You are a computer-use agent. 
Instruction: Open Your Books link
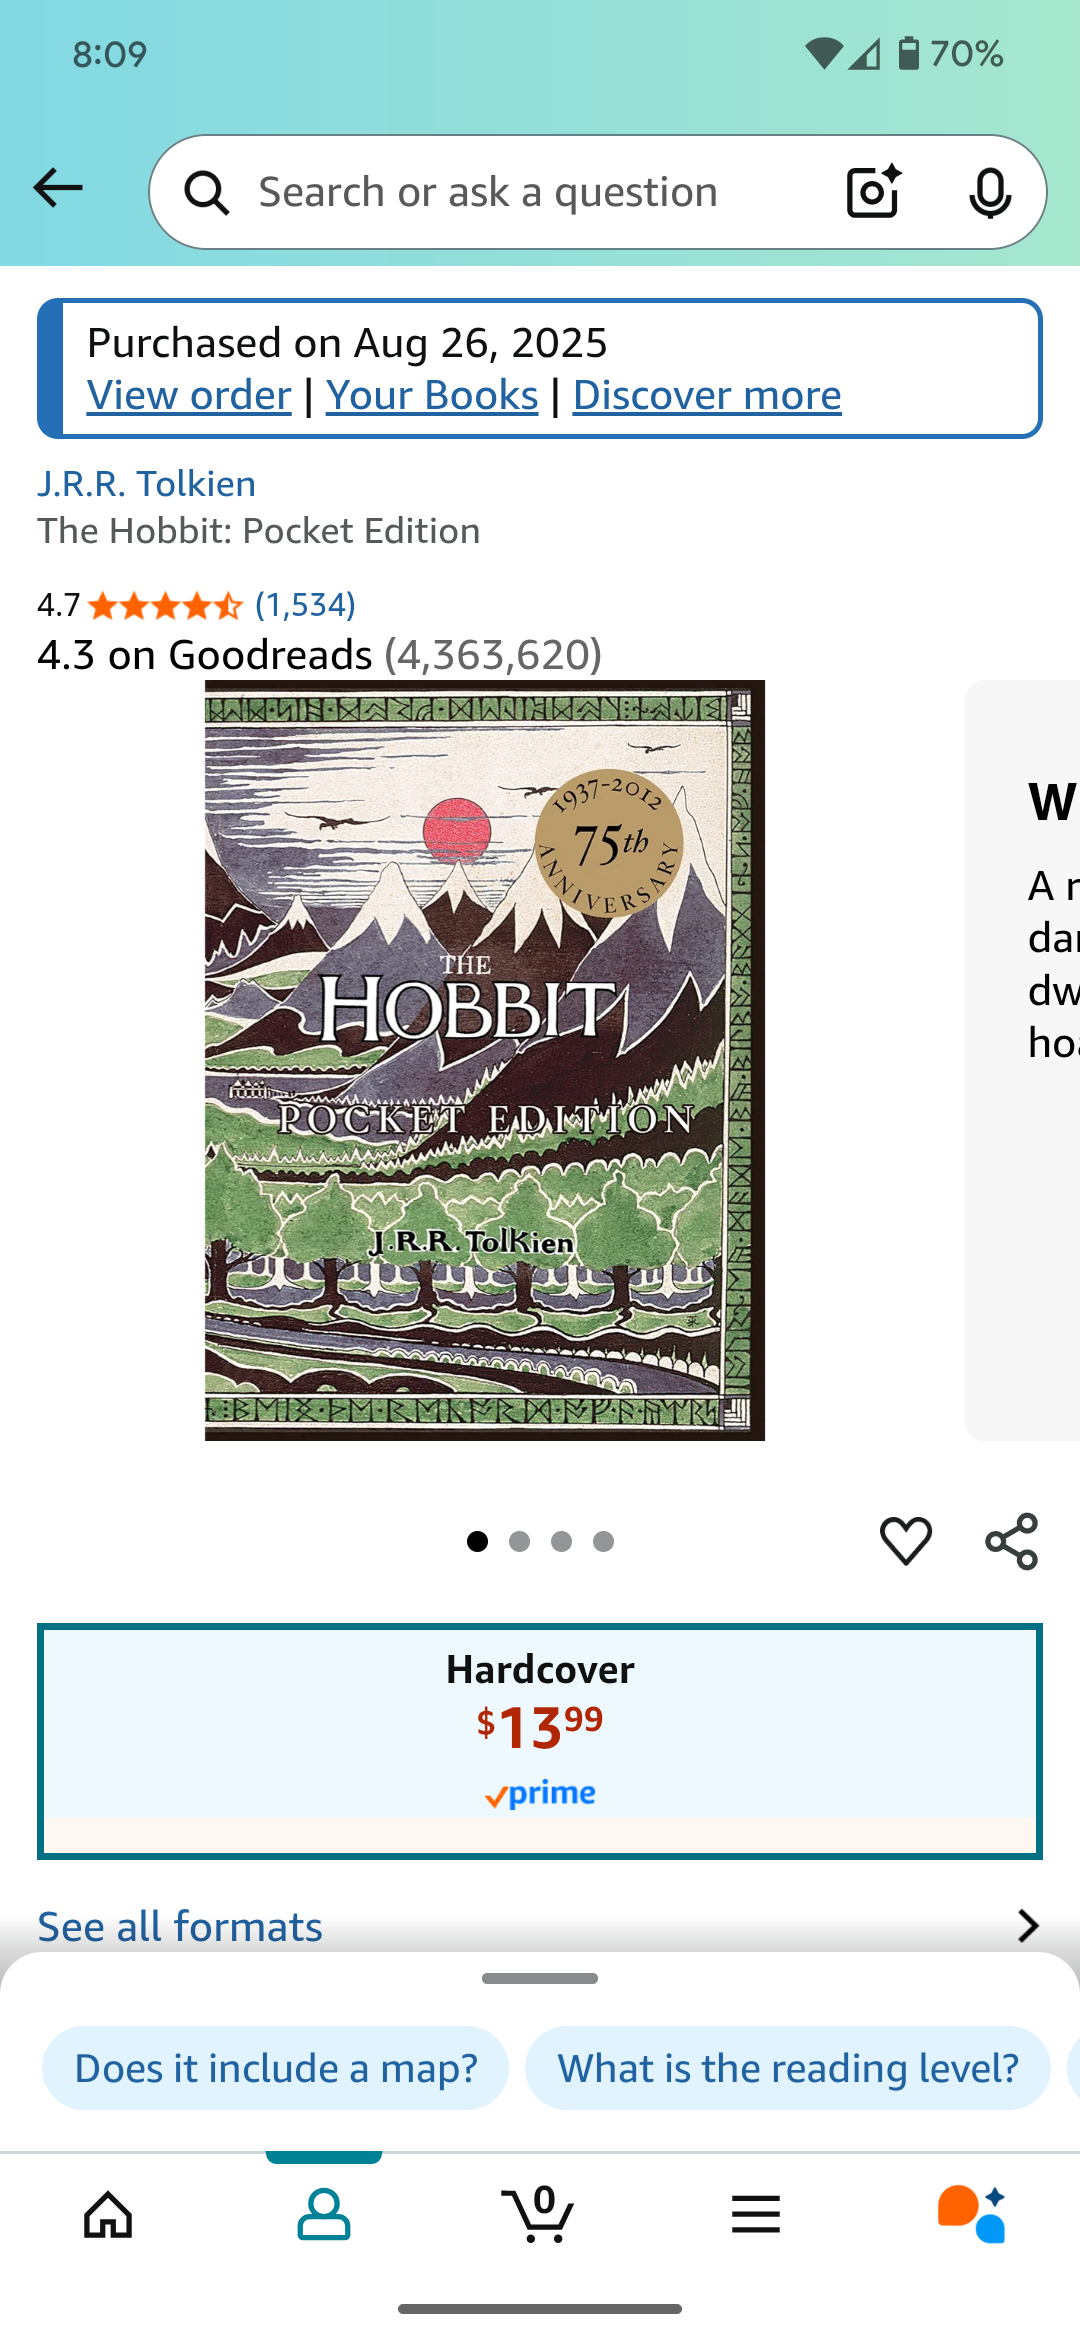[x=432, y=395]
